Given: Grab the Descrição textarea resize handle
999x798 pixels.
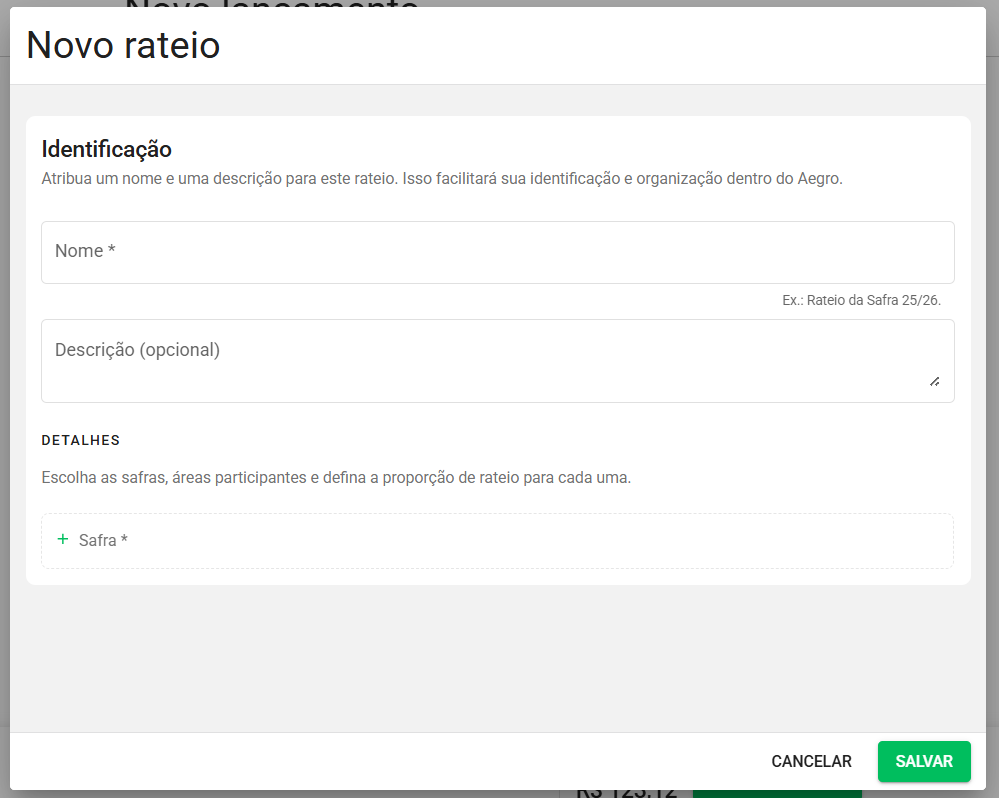Looking at the screenshot, I should 934,381.
